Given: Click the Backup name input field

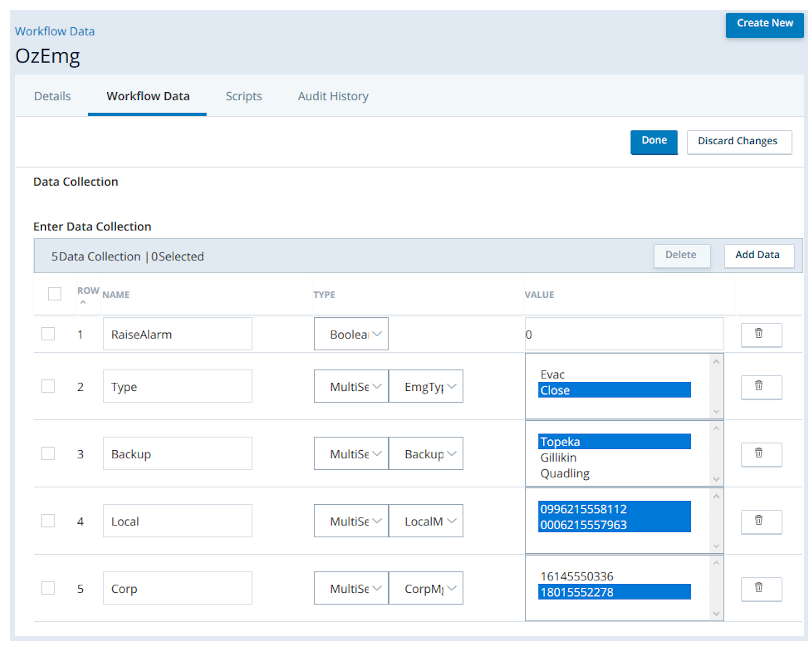Looking at the screenshot, I should [x=177, y=454].
